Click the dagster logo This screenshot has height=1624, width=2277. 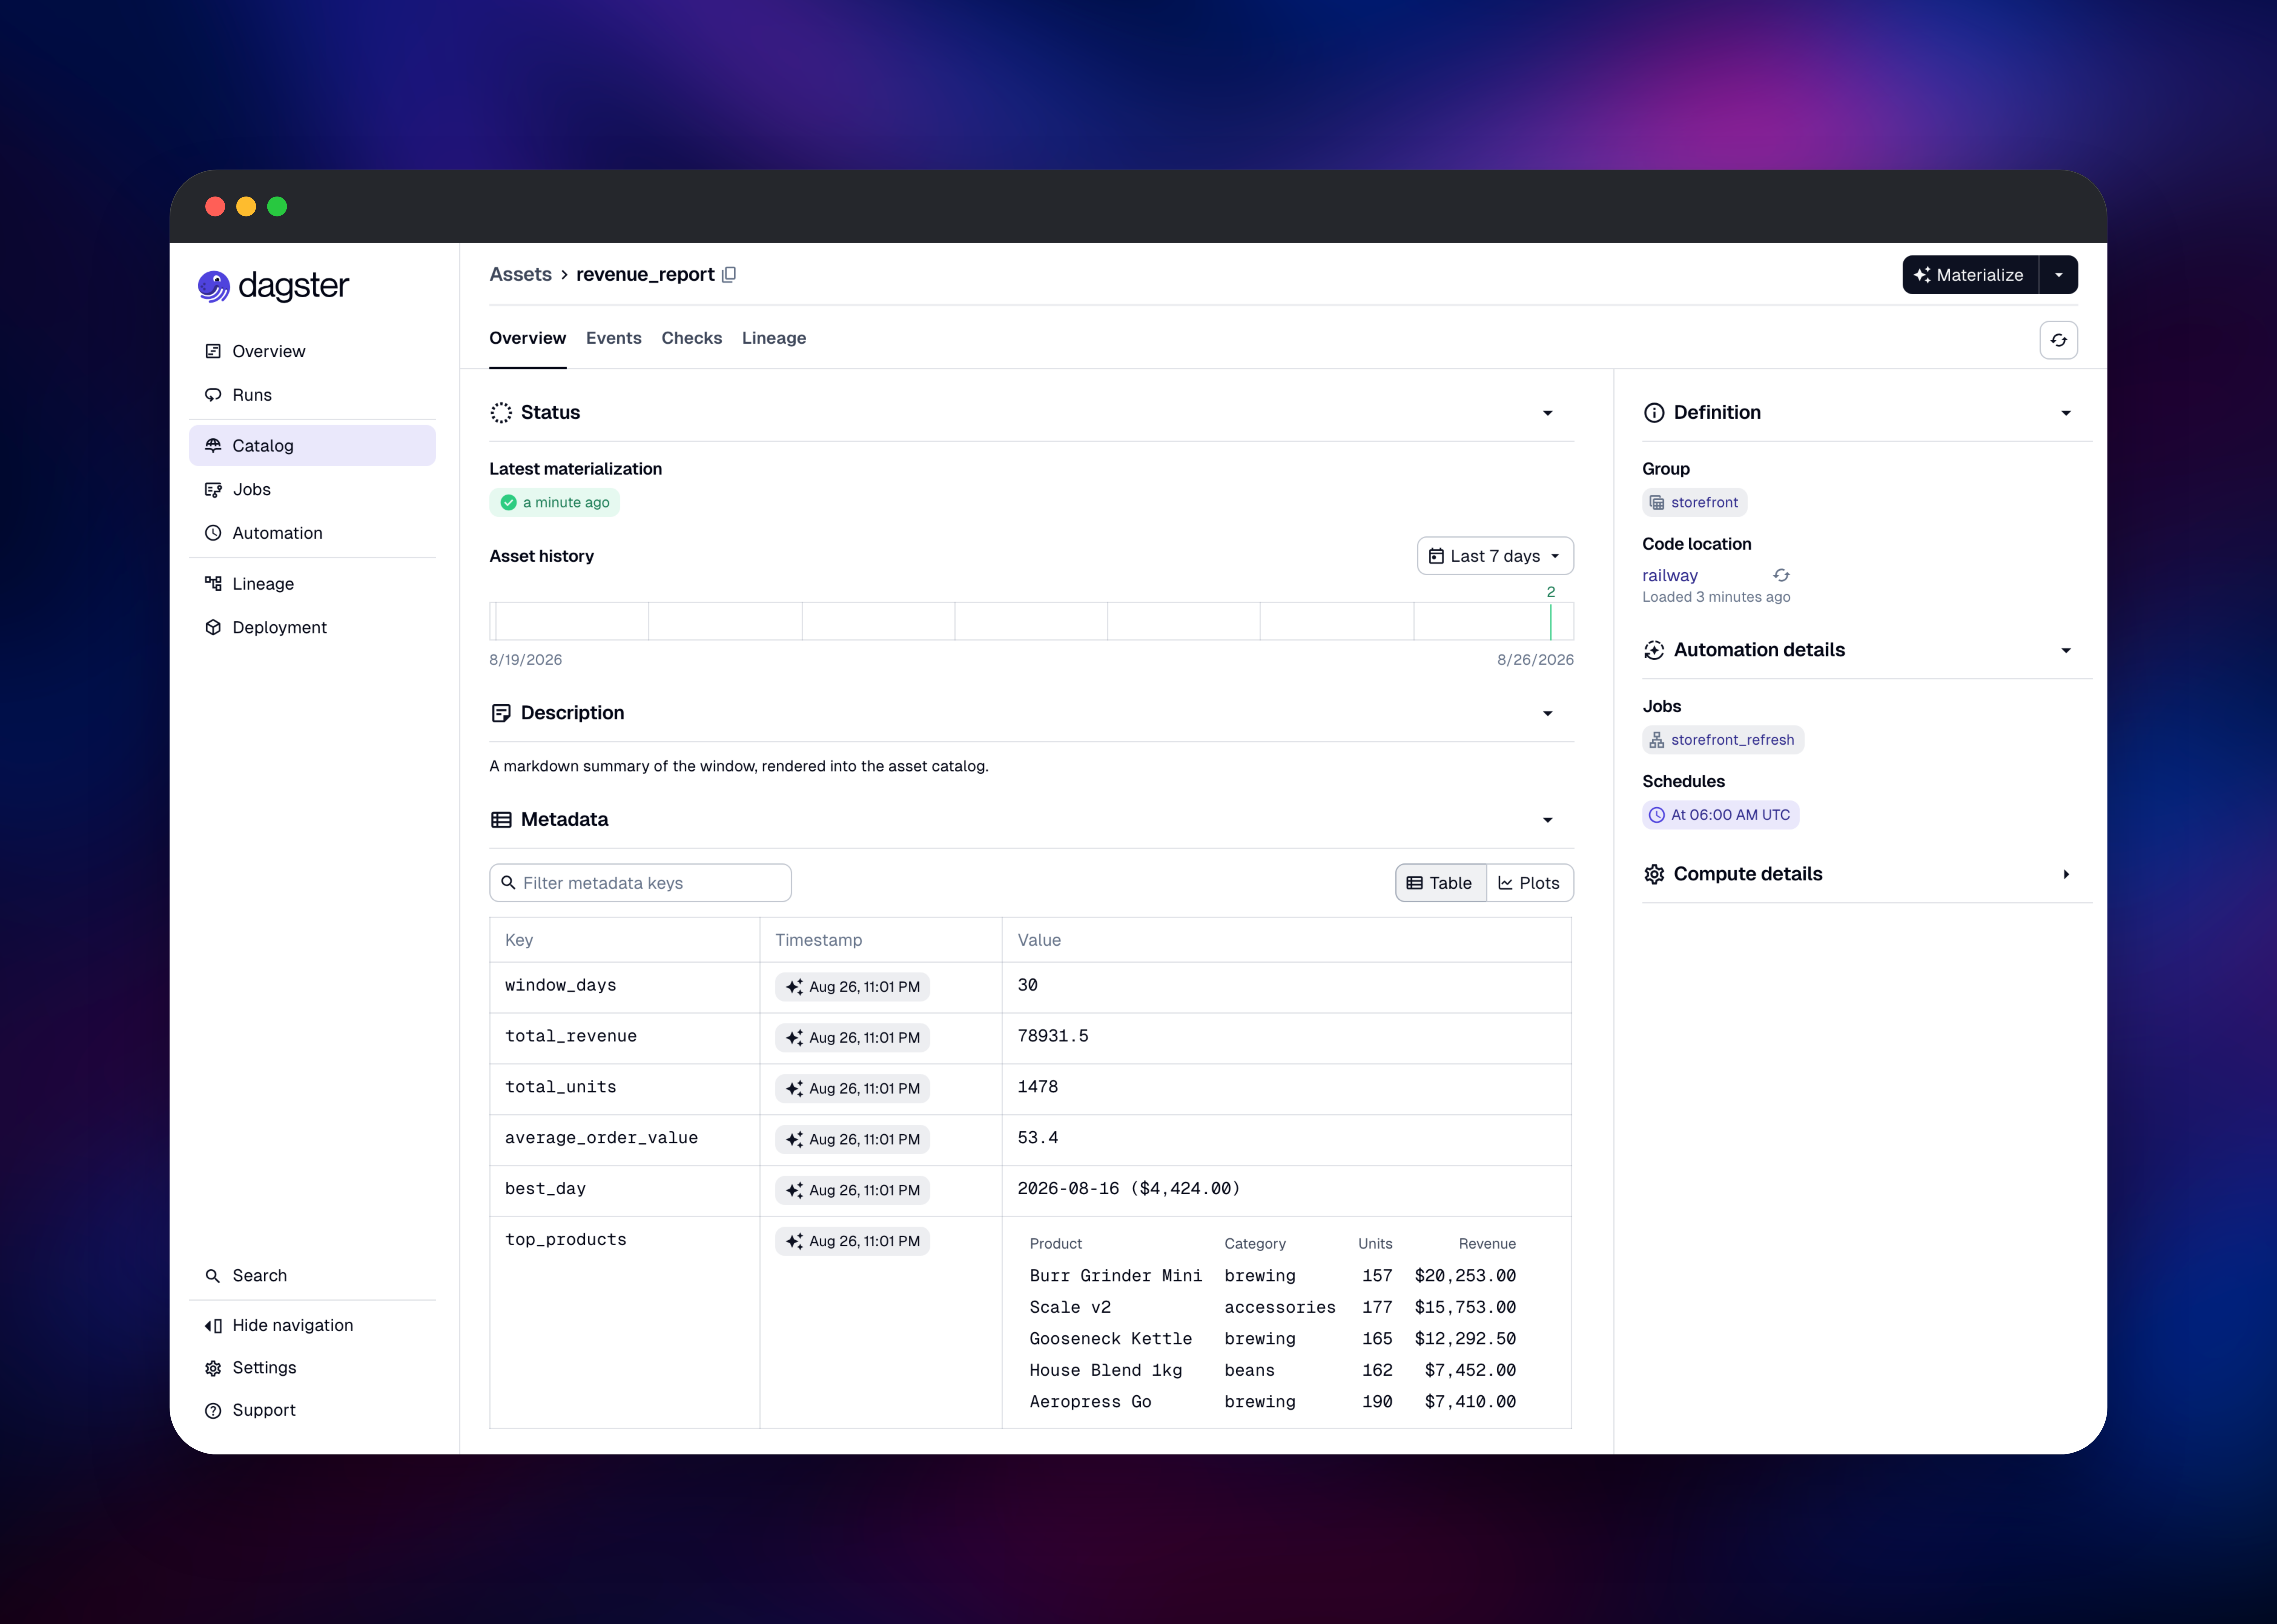[273, 286]
